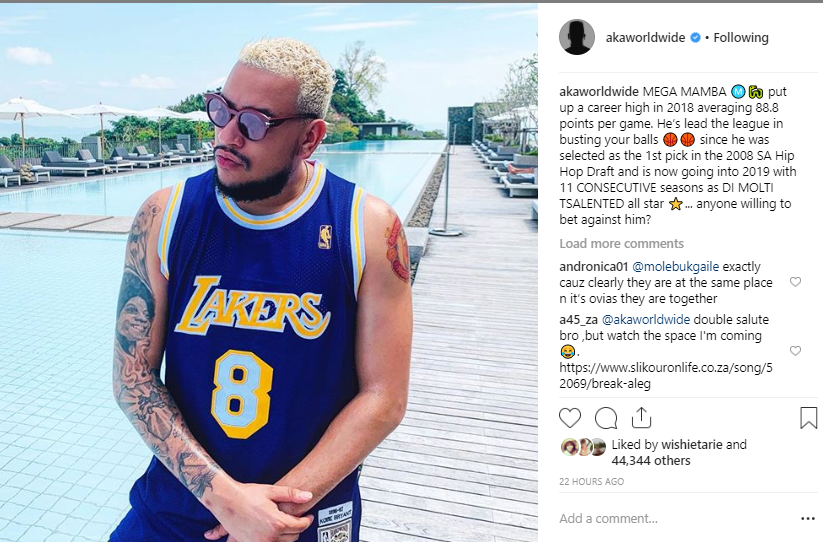Image resolution: width=823 pixels, height=542 pixels.
Task: Expand Load more comments
Action: (621, 243)
